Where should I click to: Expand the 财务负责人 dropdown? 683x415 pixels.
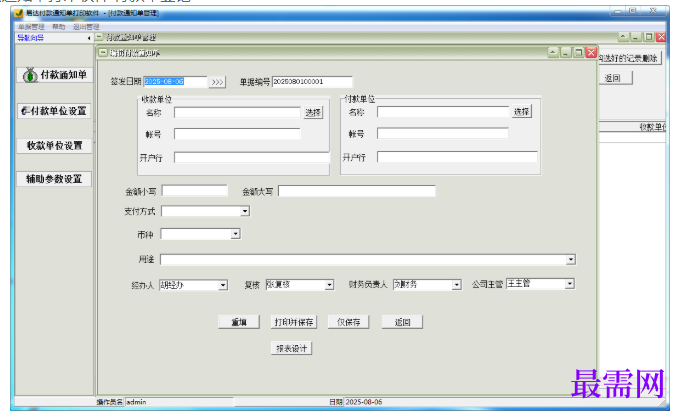[x=456, y=284]
